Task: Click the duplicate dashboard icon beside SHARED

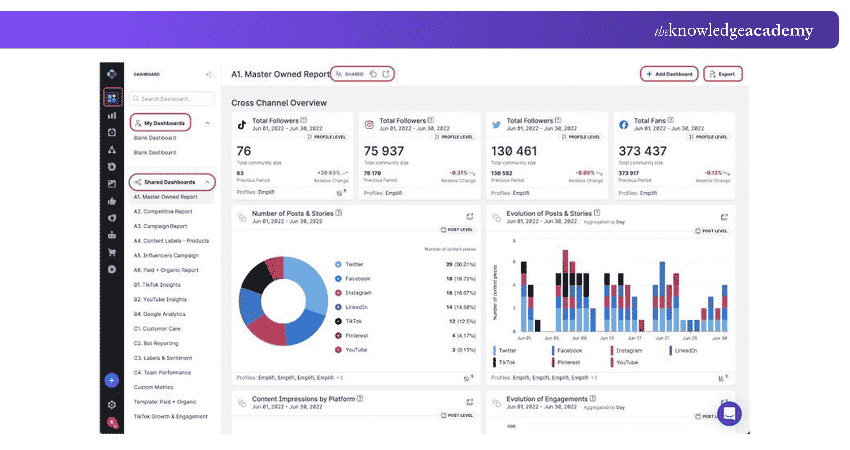Action: pyautogui.click(x=373, y=74)
